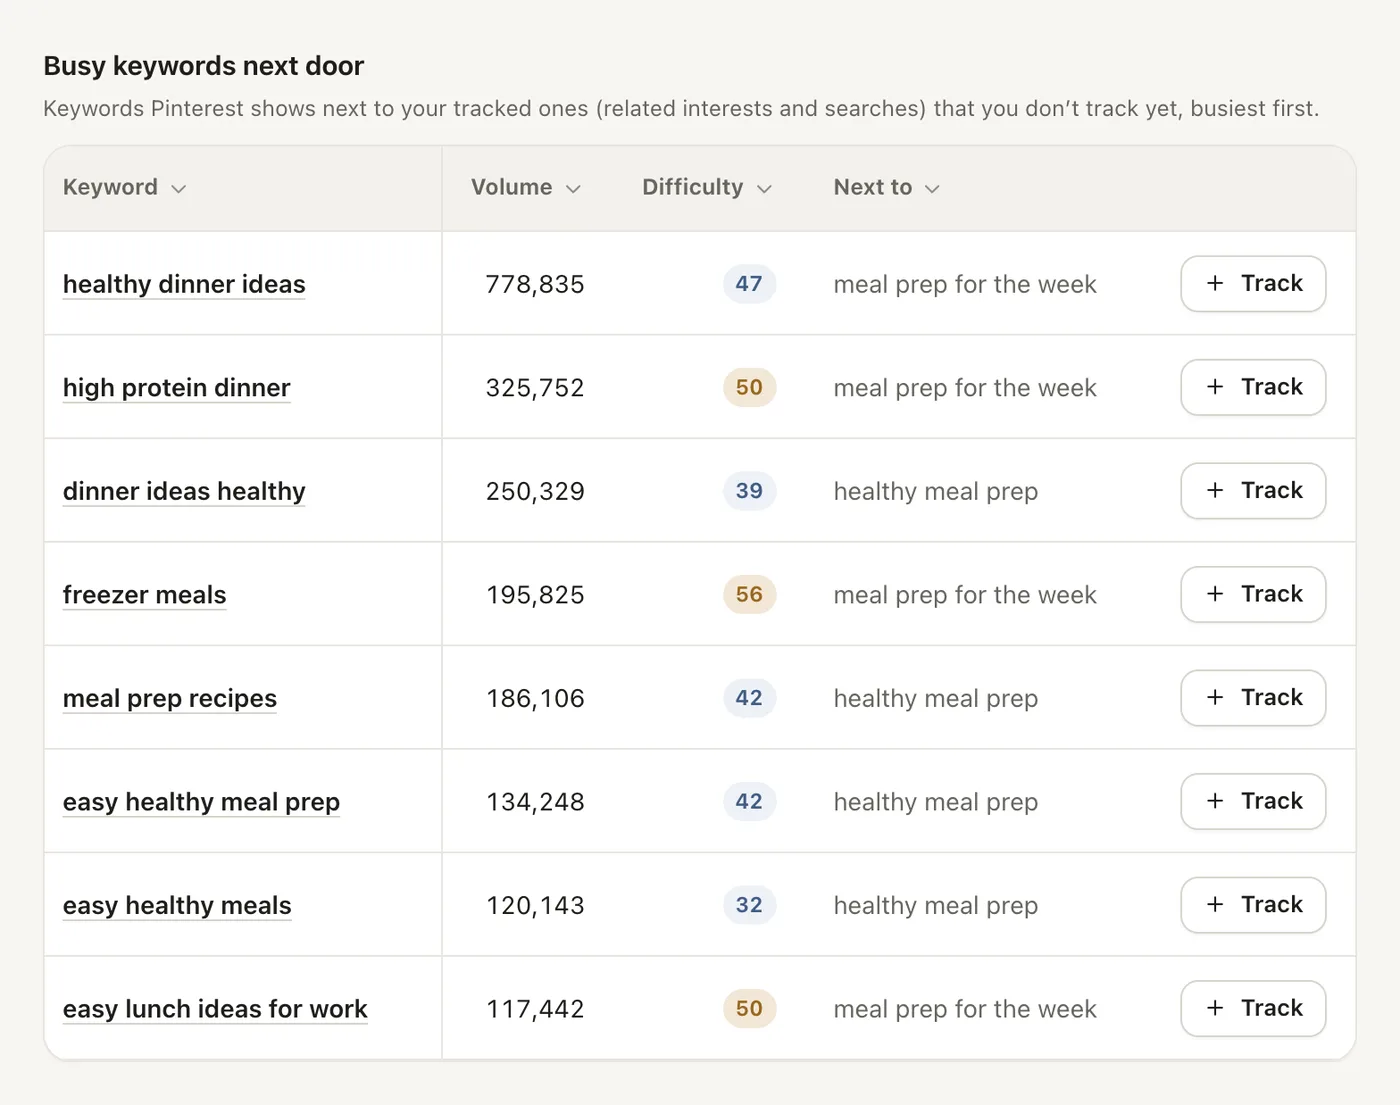Screen dimensions: 1400x1105
Task: Sort by the Difficulty column header
Action: tap(707, 188)
